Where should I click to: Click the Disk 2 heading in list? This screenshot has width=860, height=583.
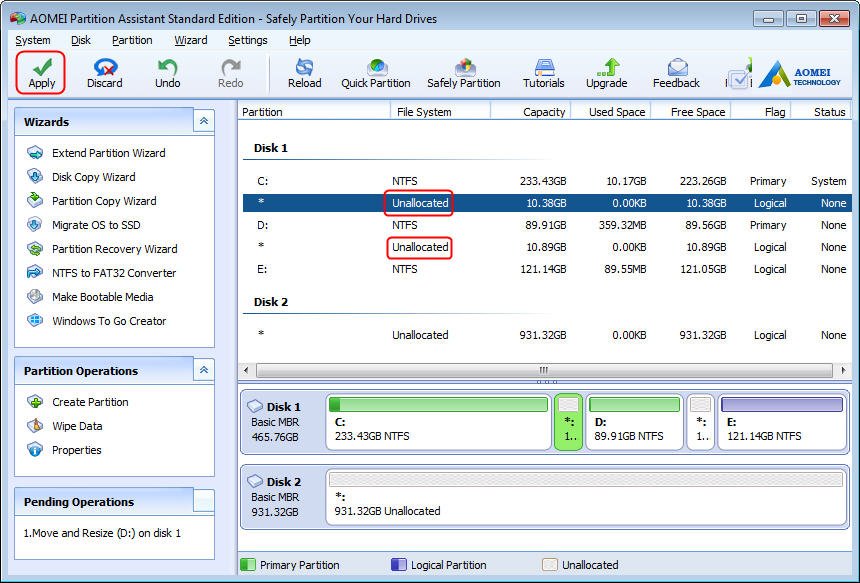[270, 302]
